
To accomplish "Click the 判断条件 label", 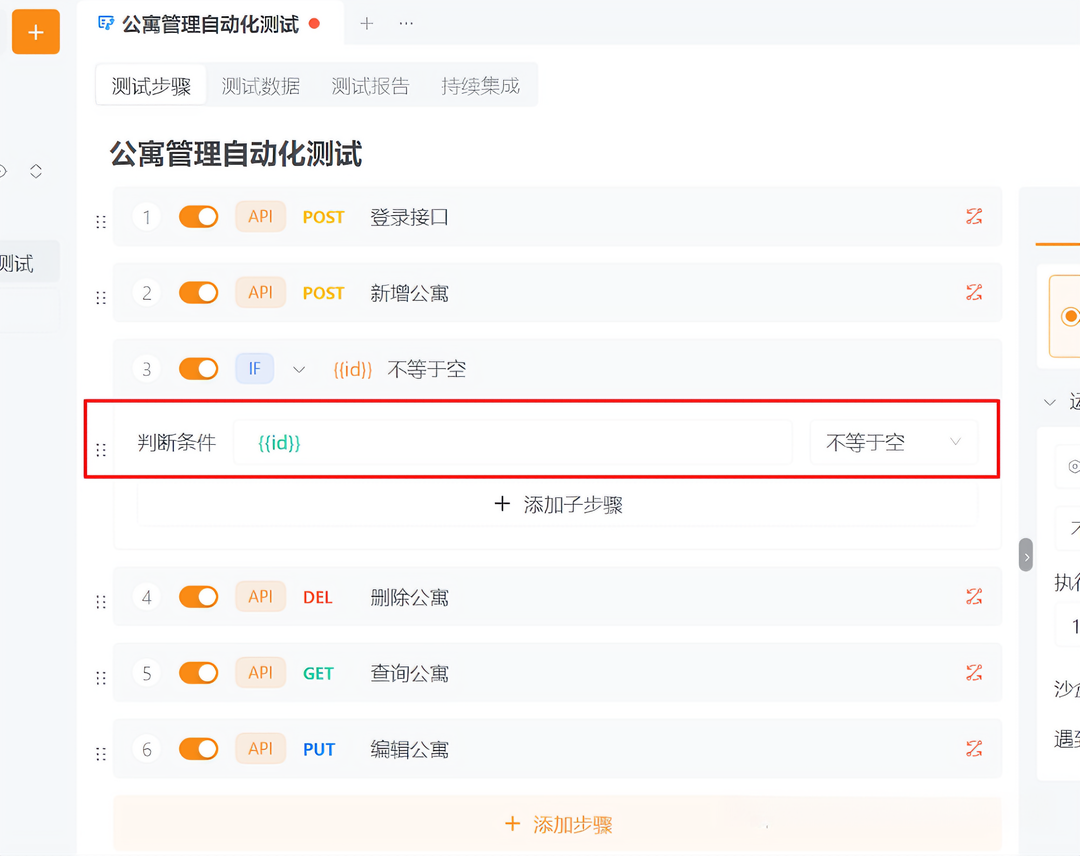I will pos(176,442).
